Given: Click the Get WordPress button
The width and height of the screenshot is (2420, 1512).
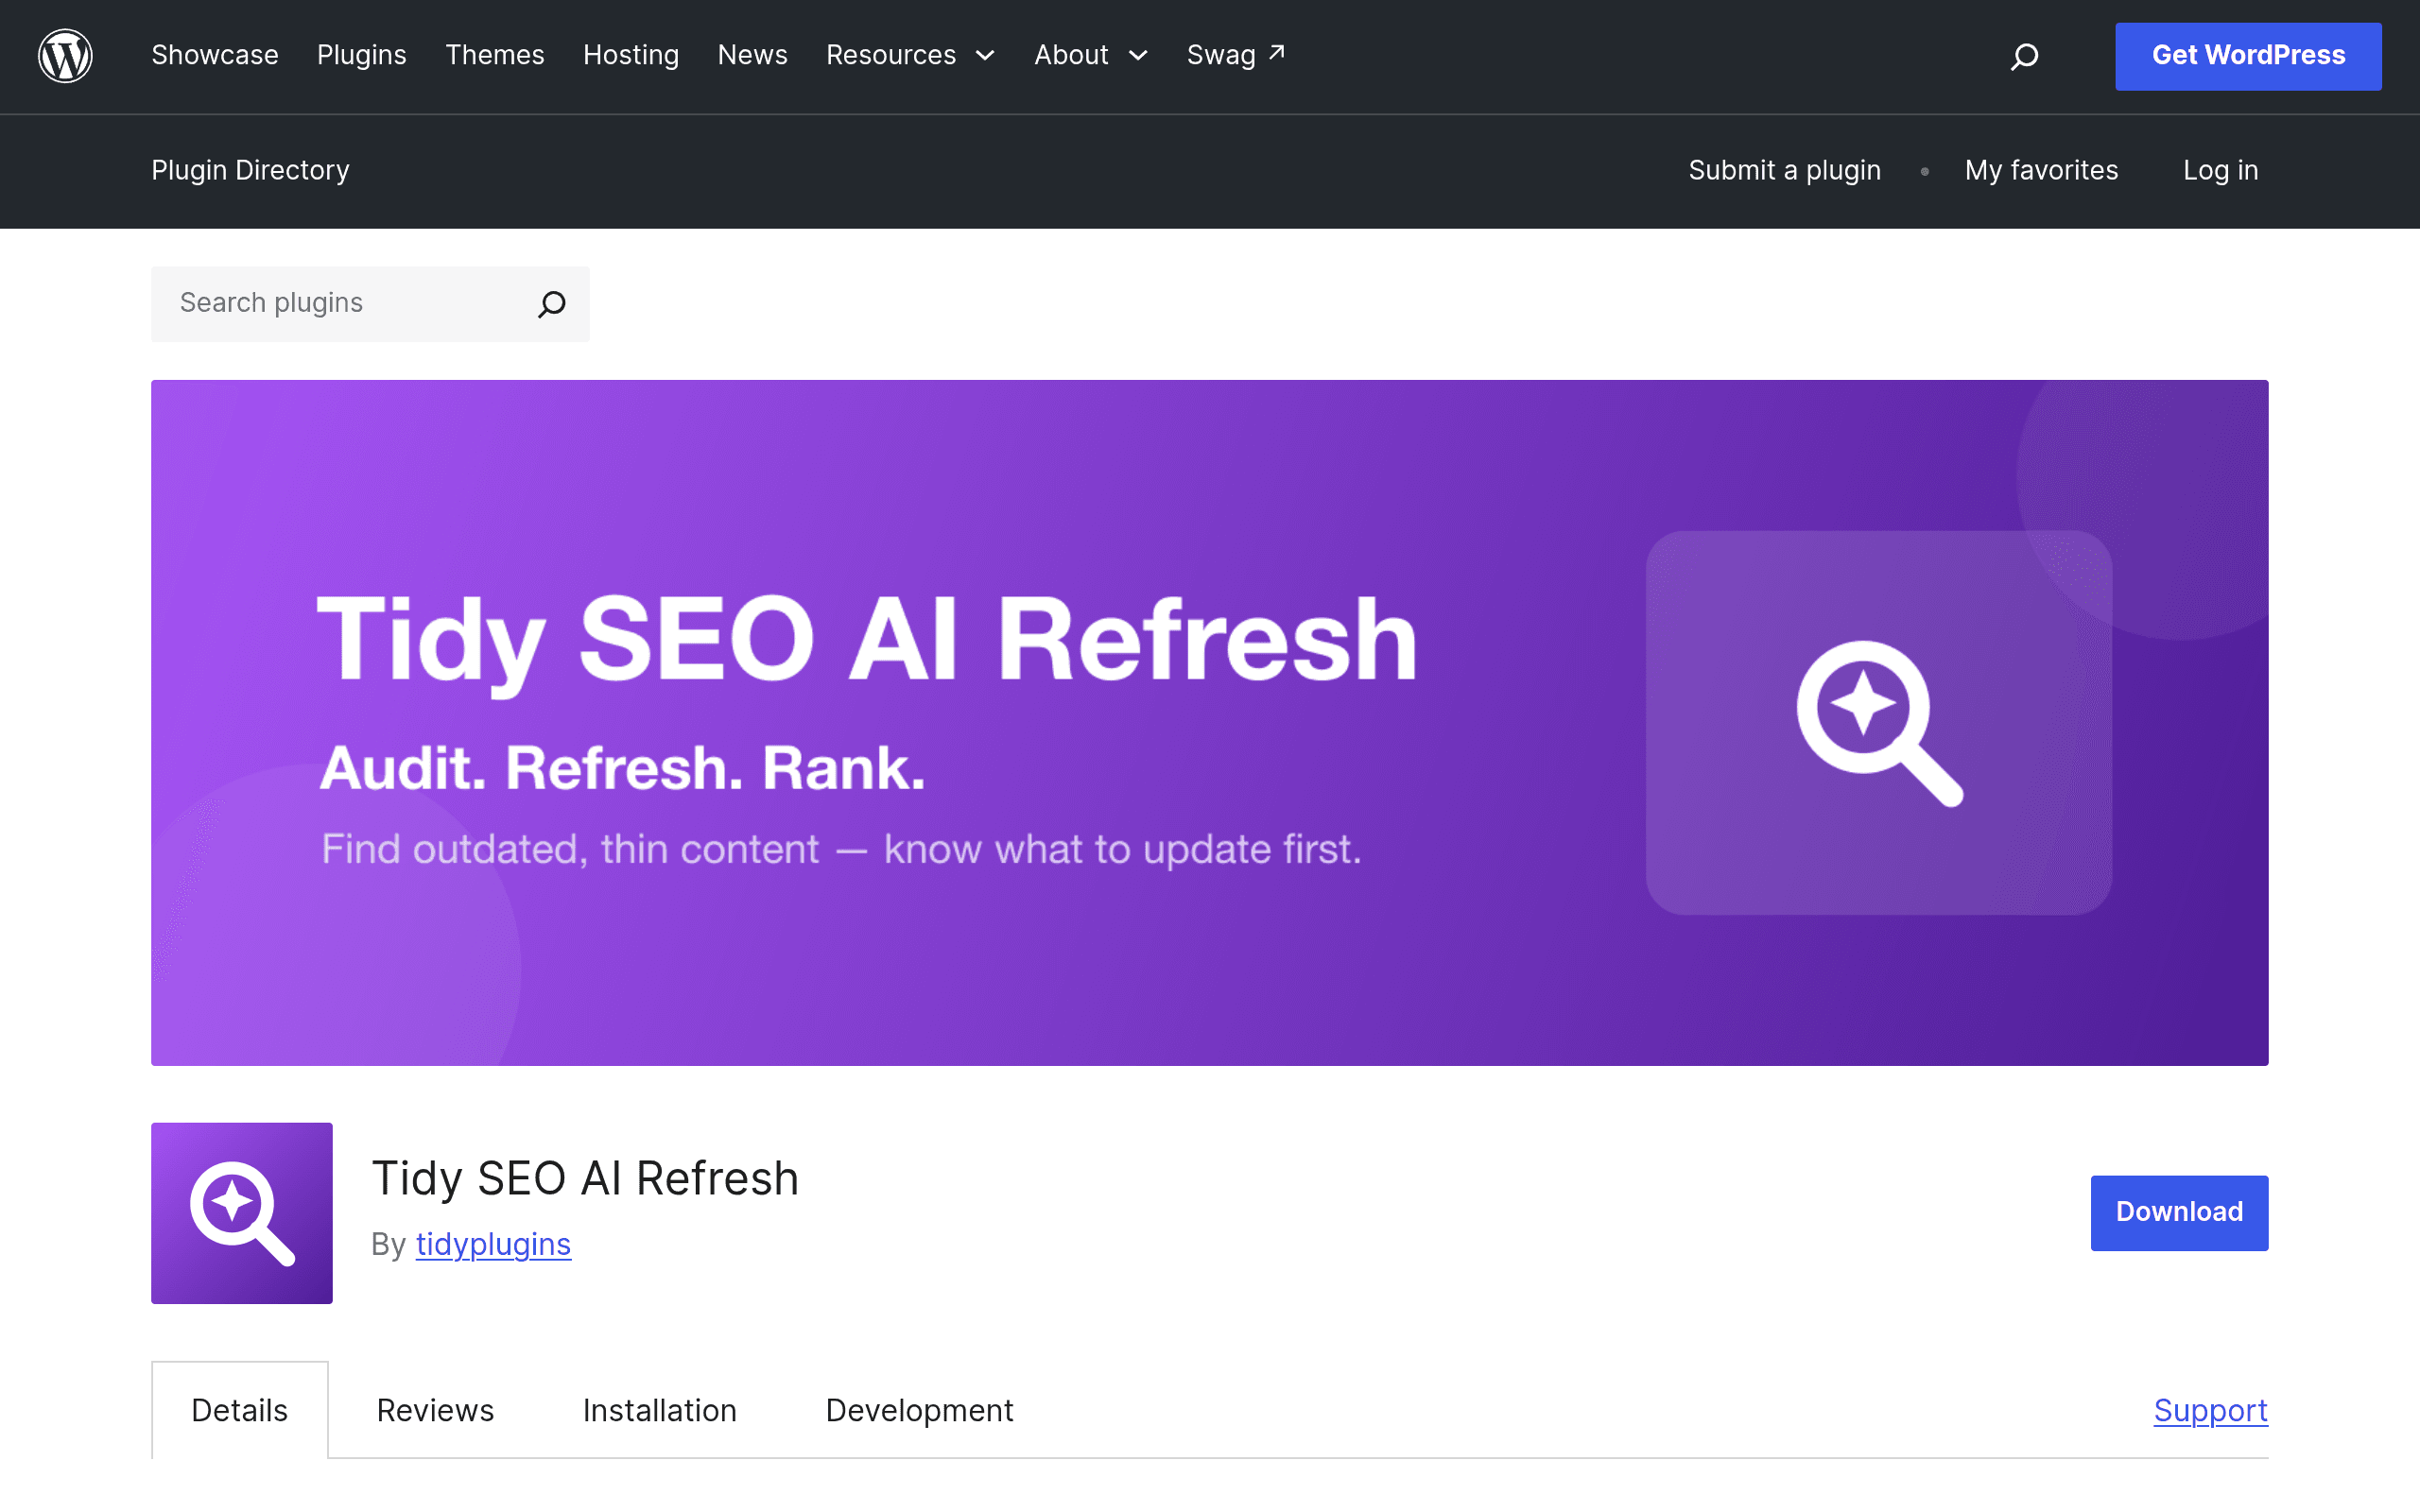Looking at the screenshot, I should (2248, 56).
